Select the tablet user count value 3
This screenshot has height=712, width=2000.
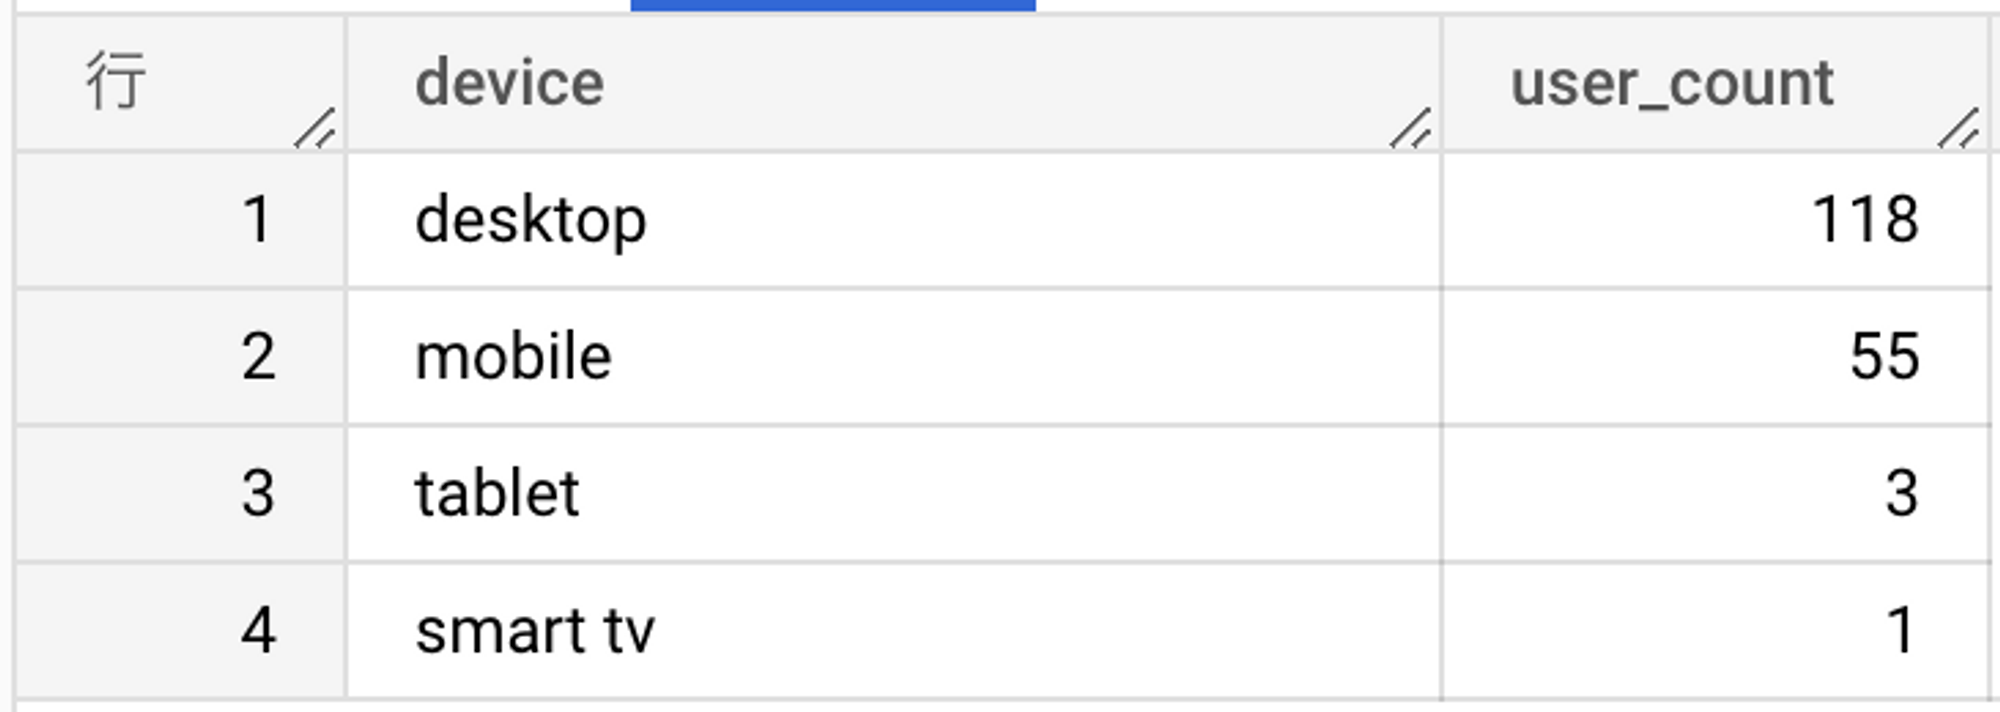click(x=1902, y=493)
